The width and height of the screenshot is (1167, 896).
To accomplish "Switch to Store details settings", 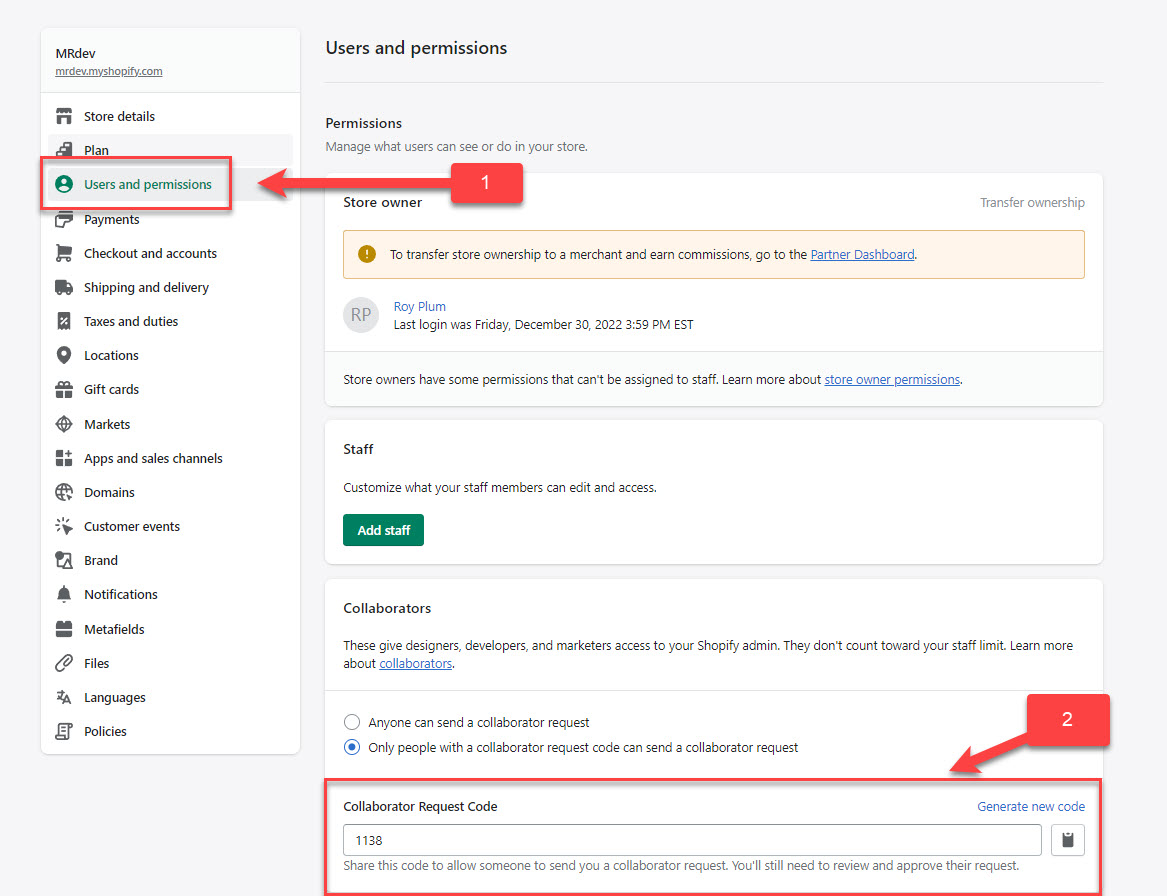I will click(x=117, y=116).
